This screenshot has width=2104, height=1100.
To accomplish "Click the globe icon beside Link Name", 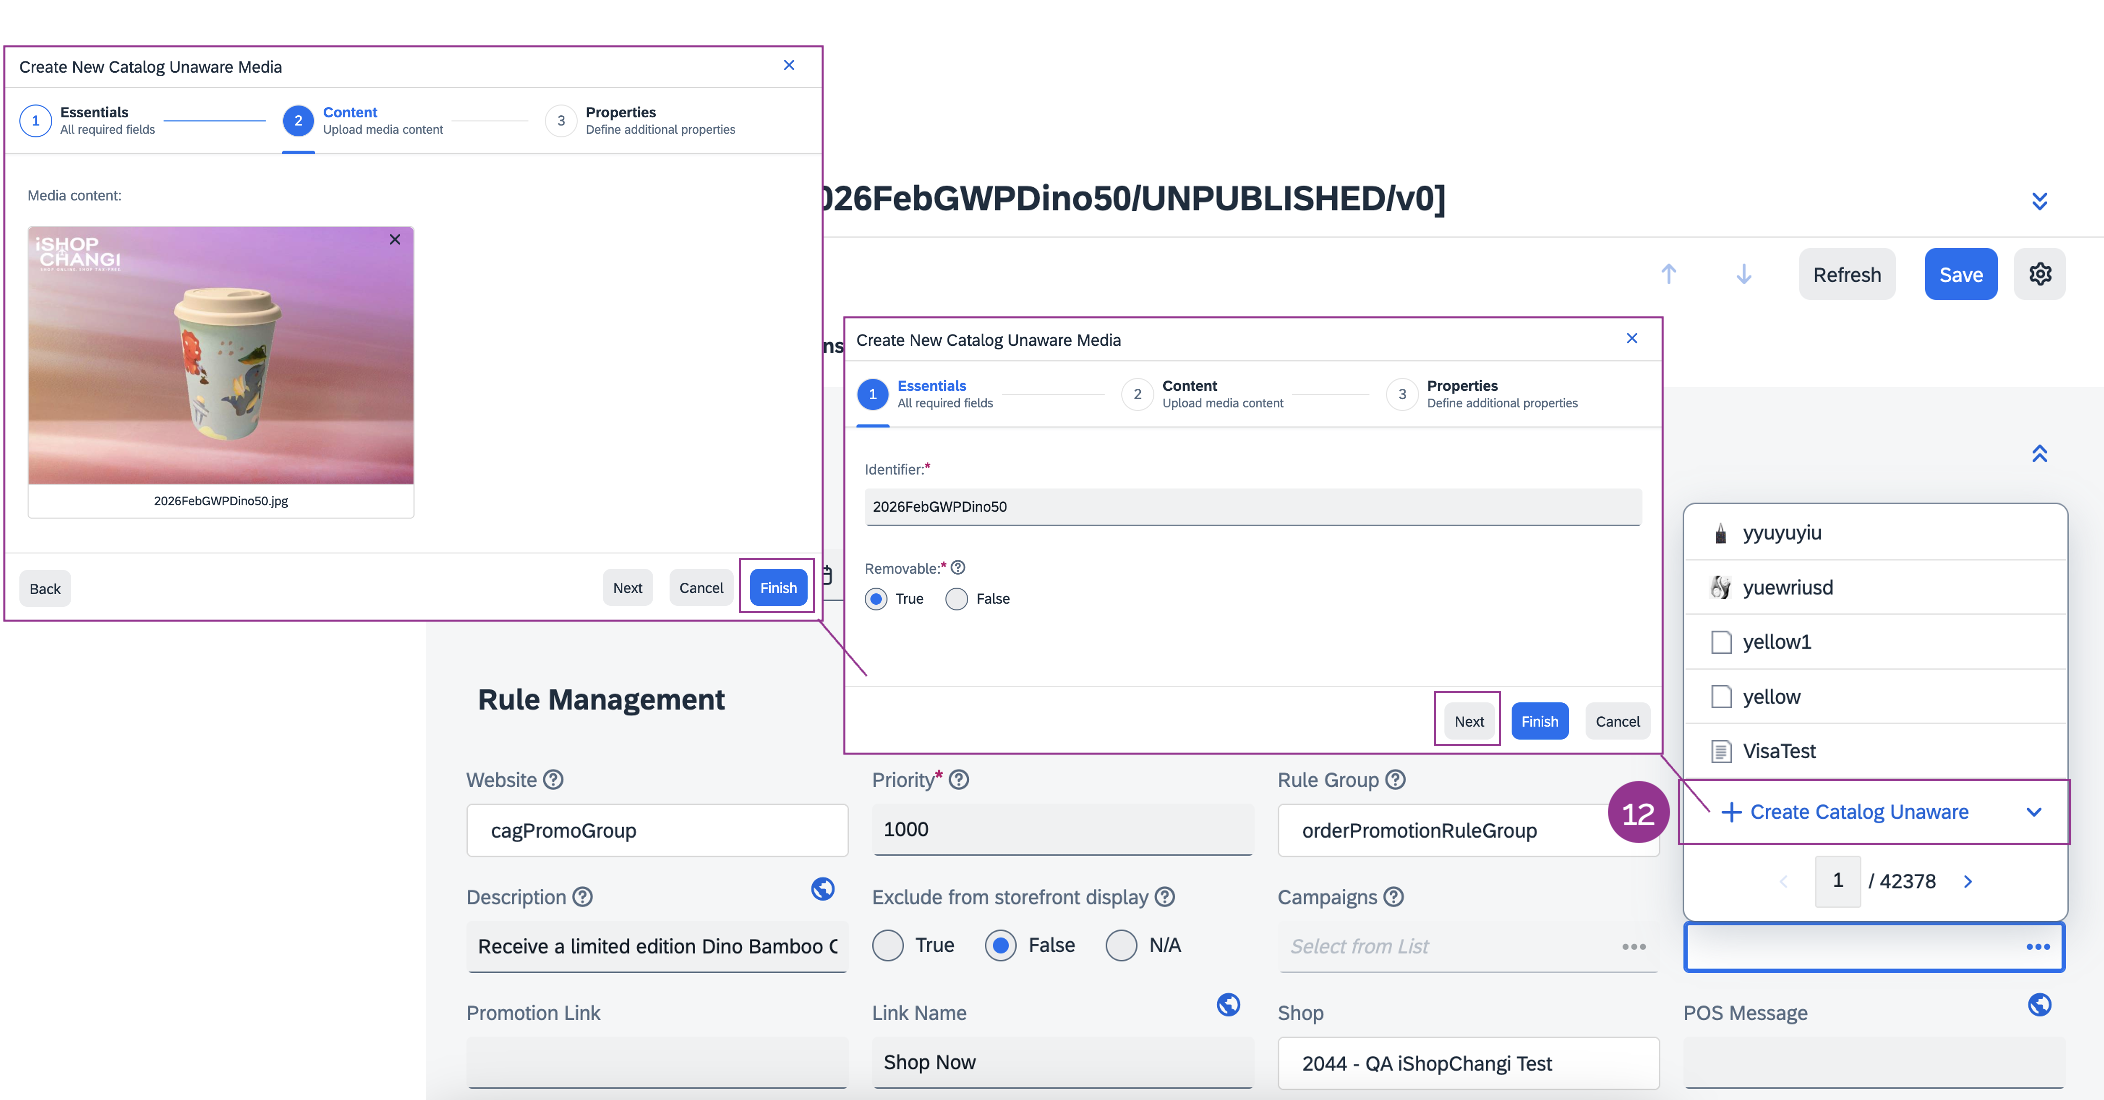I will coord(1228,1005).
